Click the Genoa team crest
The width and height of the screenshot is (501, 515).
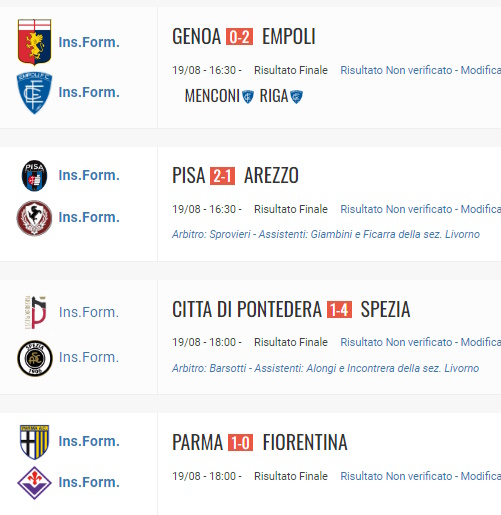pos(35,42)
